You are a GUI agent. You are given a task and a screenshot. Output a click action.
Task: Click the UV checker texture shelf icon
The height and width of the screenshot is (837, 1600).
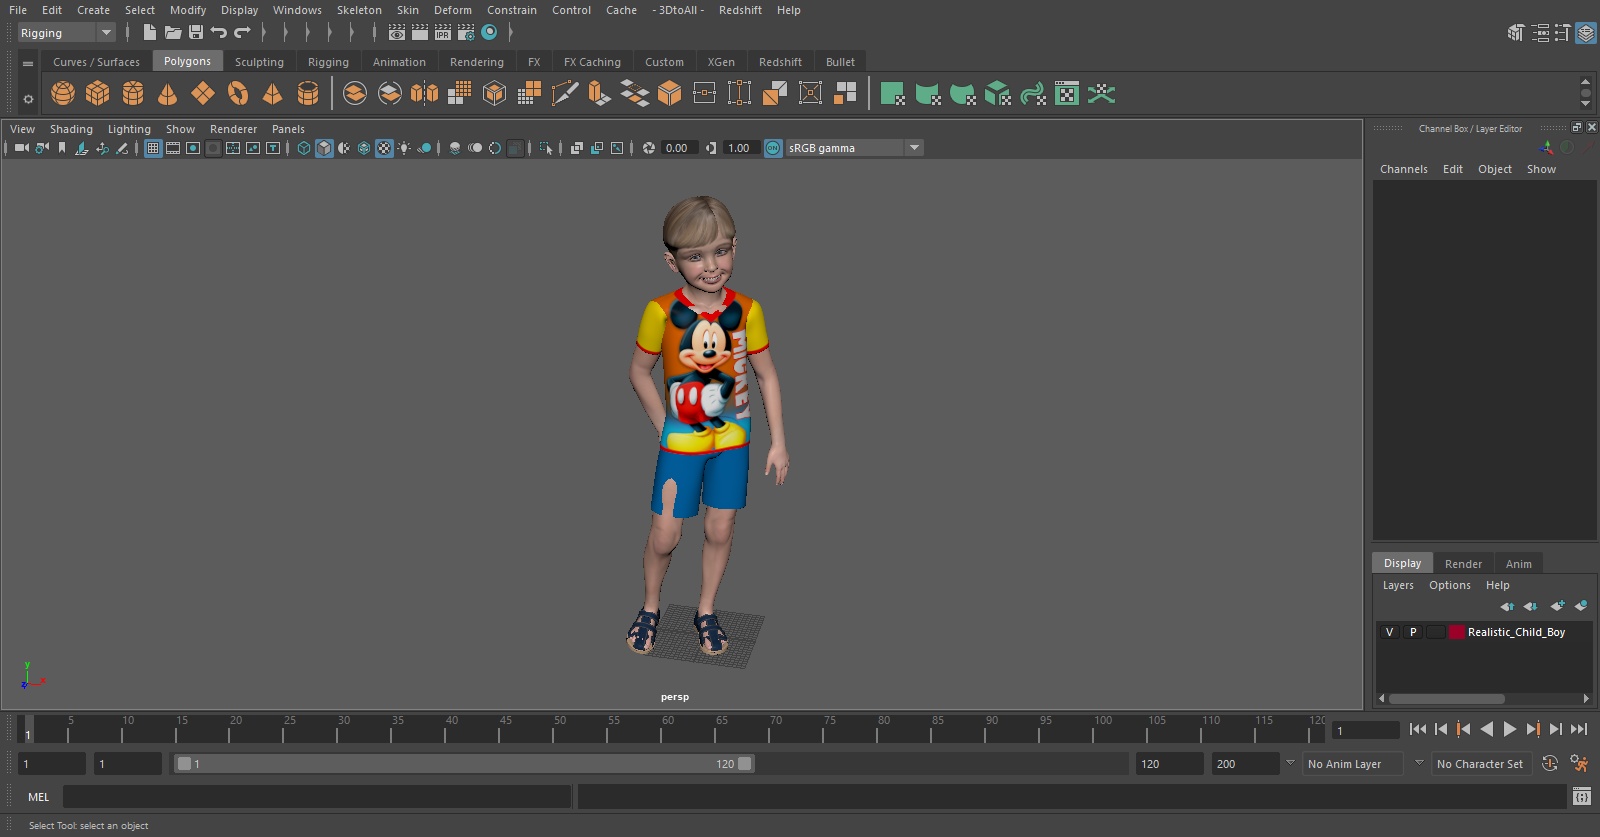tap(1067, 94)
